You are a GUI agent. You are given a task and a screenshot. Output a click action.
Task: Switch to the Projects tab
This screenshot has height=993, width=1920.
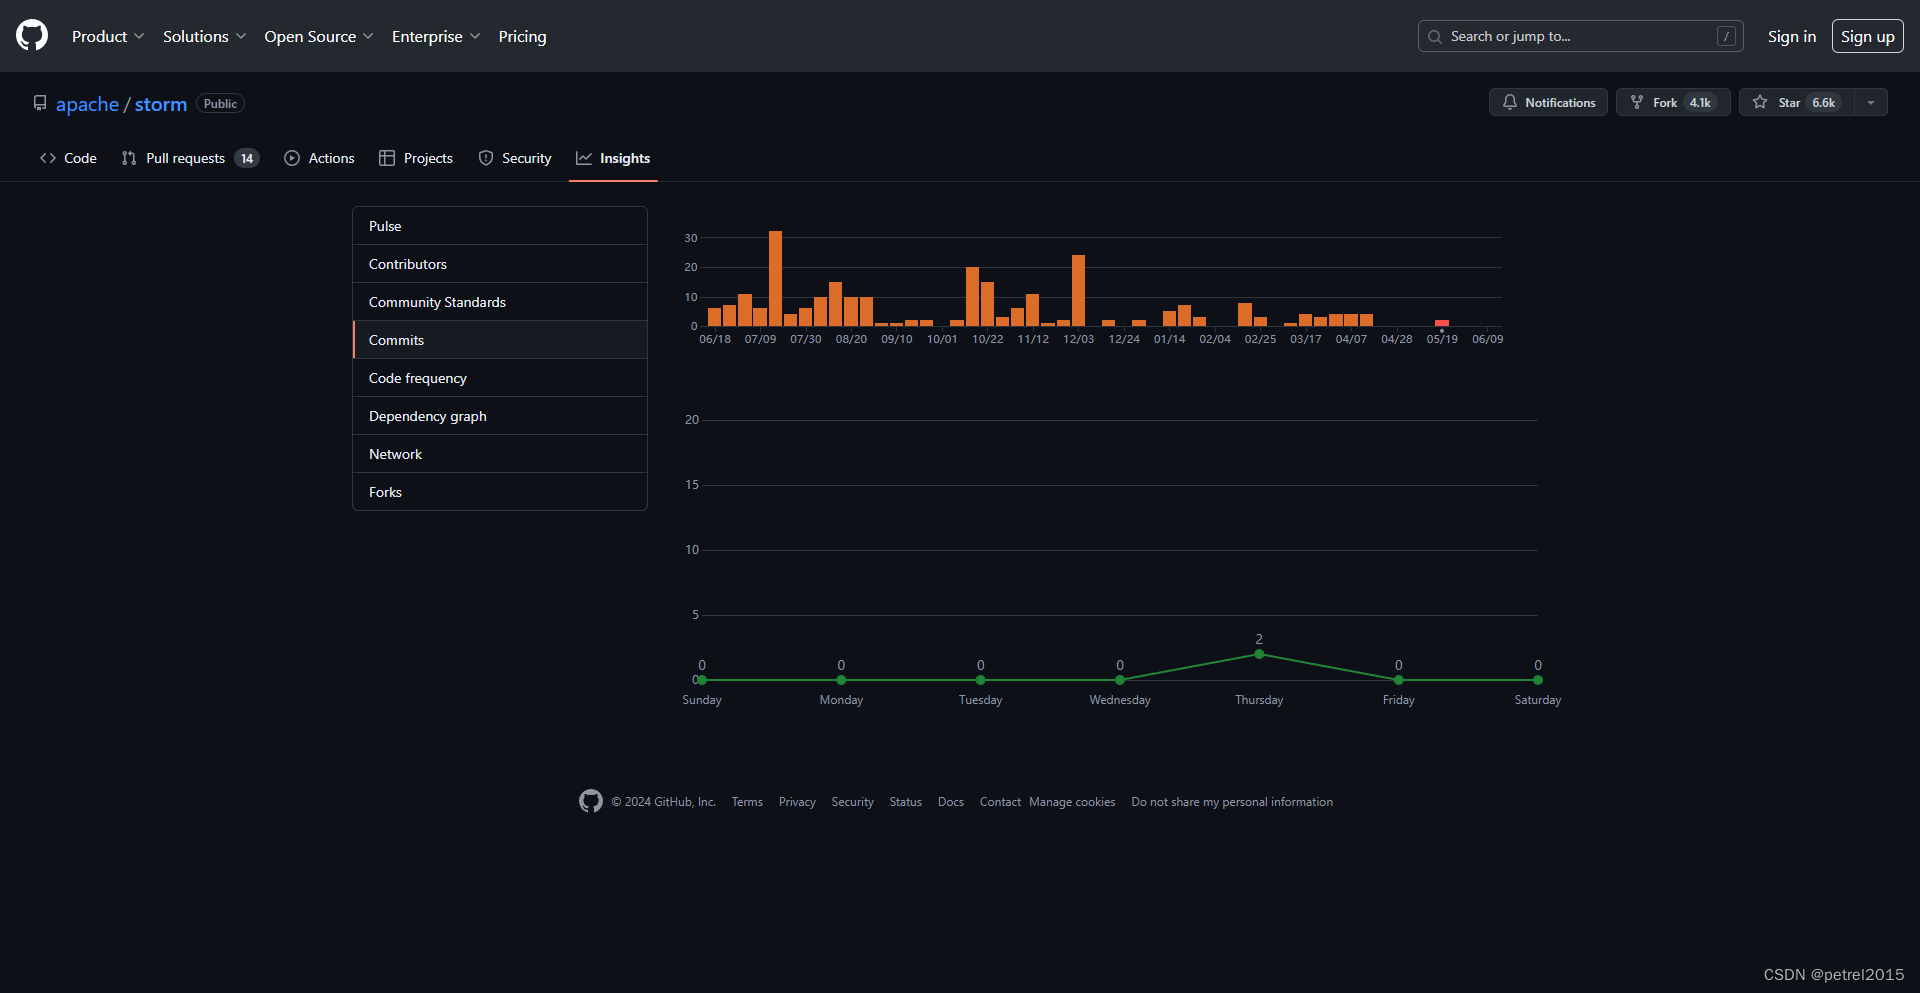416,158
